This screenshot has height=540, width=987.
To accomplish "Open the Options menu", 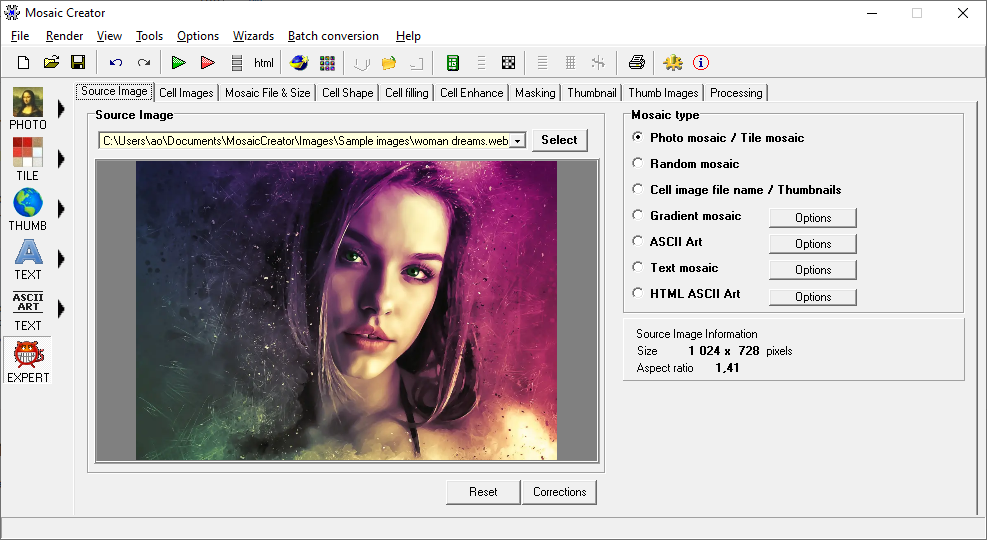I will [198, 36].
